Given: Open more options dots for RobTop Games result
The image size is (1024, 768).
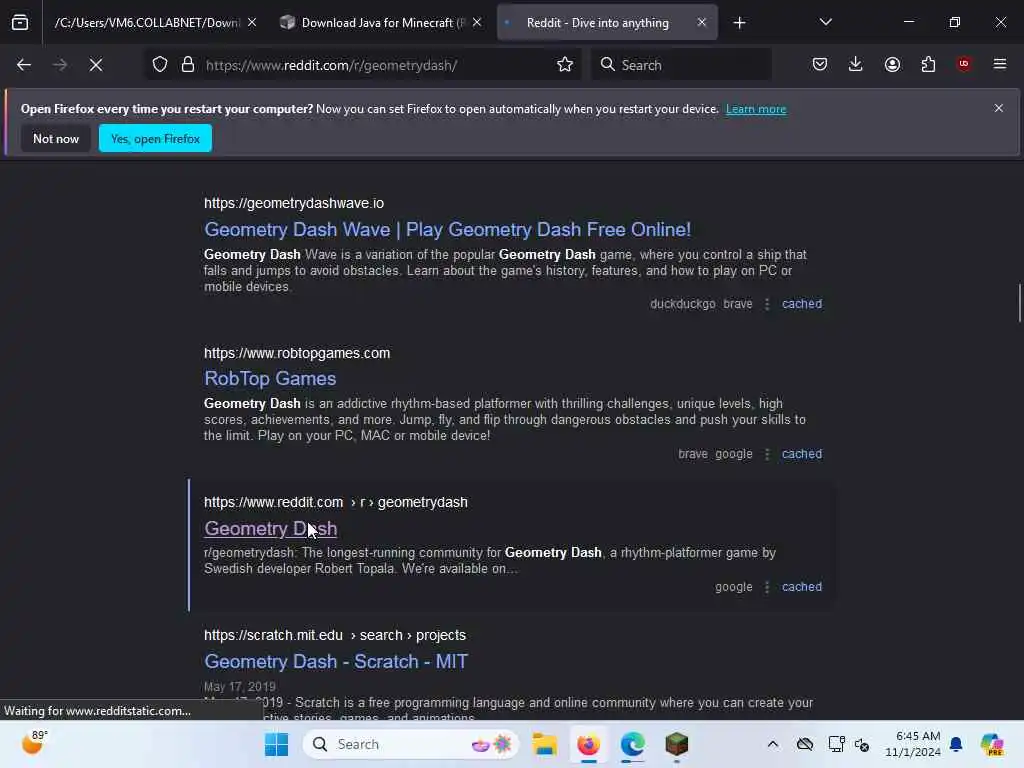Looking at the screenshot, I should [767, 454].
